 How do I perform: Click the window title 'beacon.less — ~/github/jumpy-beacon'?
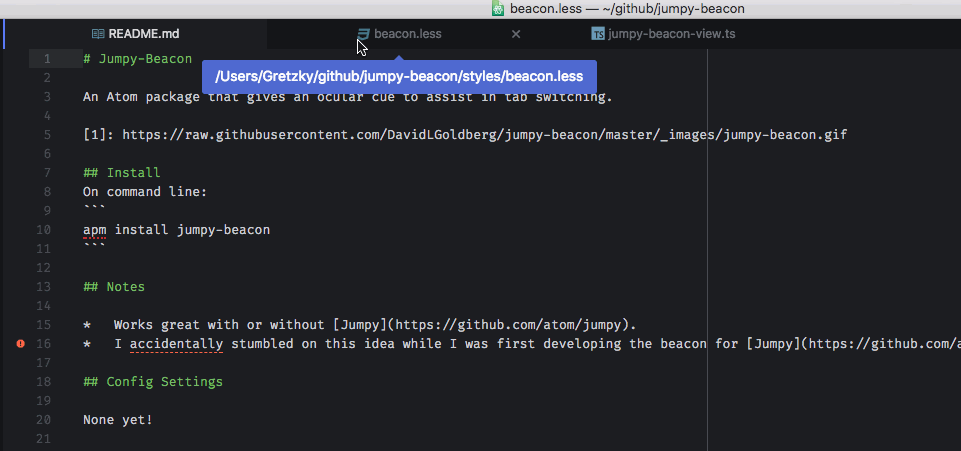627,9
